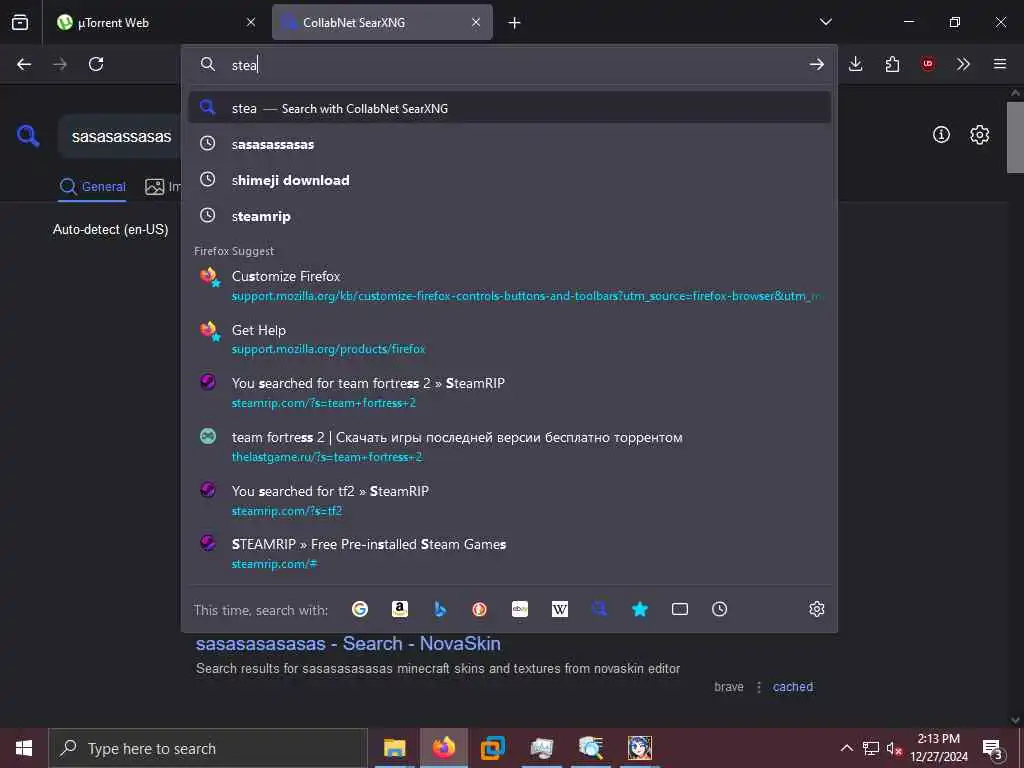This screenshot has height=768, width=1024.
Task: Open the Get Help suggestion
Action: (509, 339)
